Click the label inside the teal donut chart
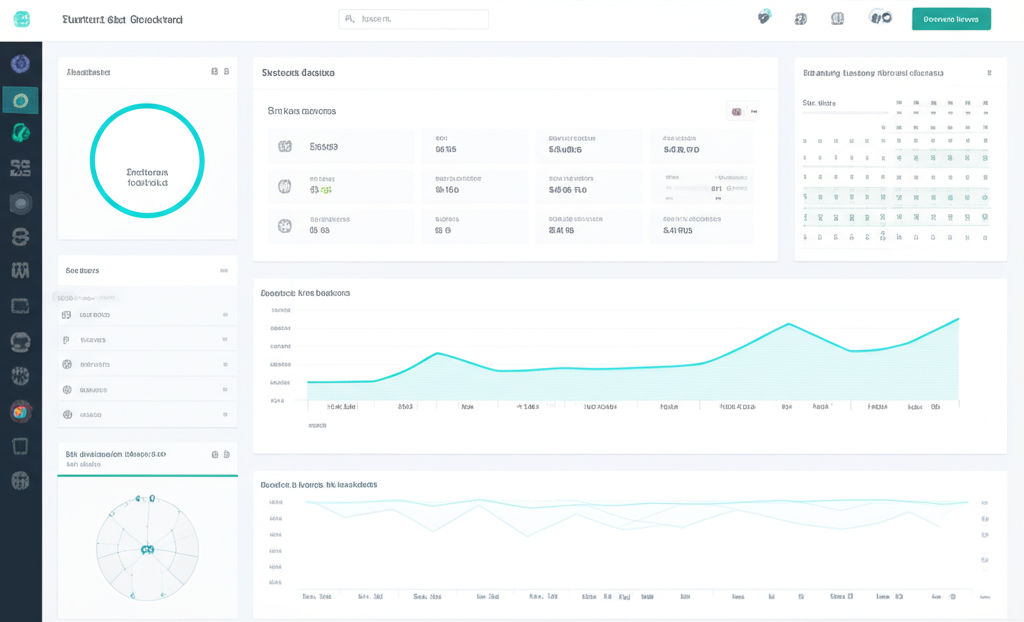 147,177
